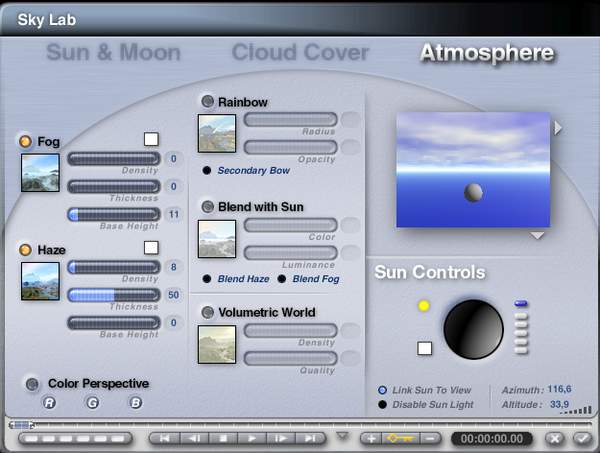
Task: Click the Volumetric World Quality slider
Action: point(290,358)
